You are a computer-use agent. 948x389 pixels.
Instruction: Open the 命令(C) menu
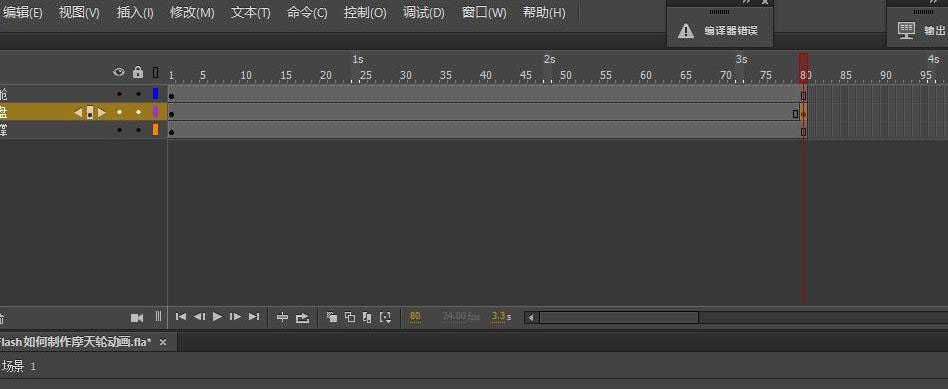tap(307, 12)
